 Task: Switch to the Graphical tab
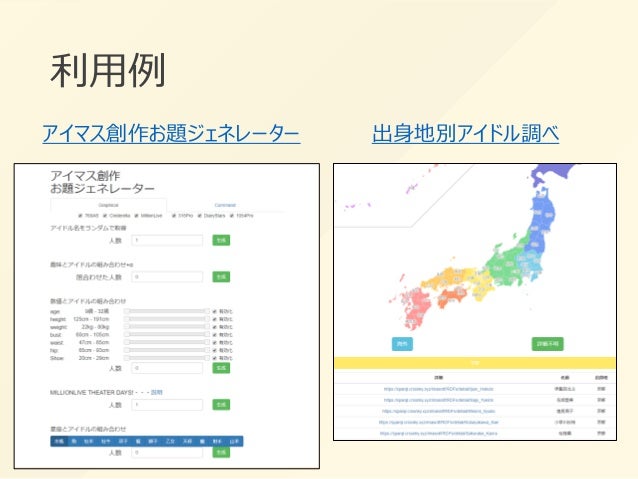(109, 205)
